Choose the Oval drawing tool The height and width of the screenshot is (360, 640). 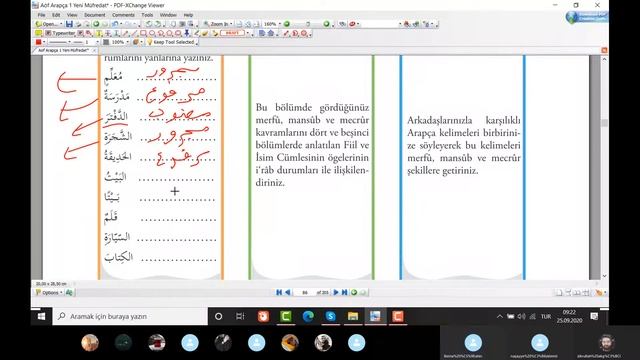click(x=152, y=33)
